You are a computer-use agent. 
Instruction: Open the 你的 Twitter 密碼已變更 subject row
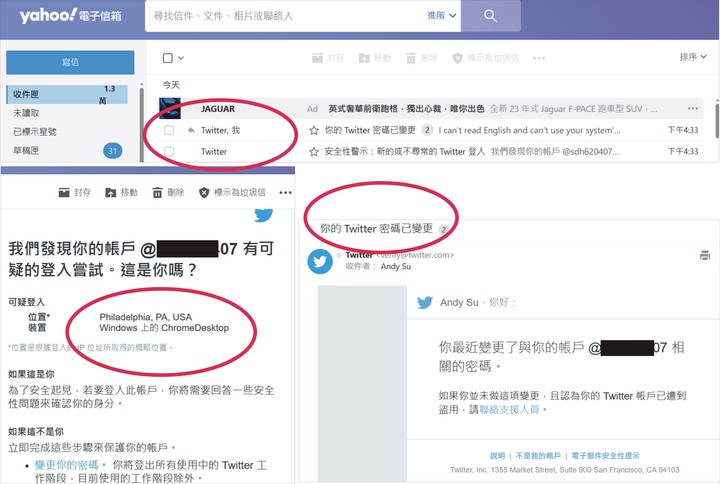[370, 130]
